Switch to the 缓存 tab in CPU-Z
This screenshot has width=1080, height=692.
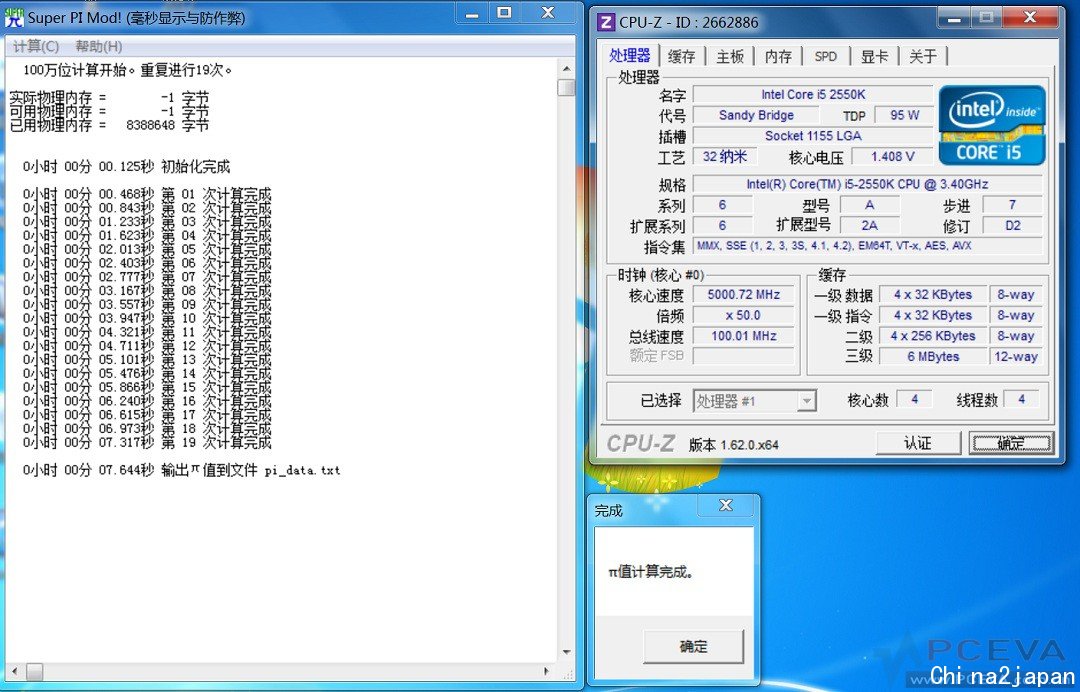[x=681, y=56]
